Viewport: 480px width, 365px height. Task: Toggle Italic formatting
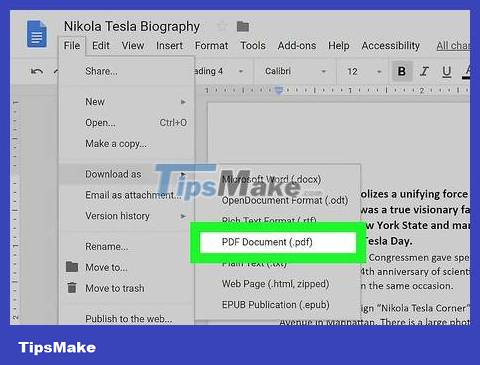(424, 71)
